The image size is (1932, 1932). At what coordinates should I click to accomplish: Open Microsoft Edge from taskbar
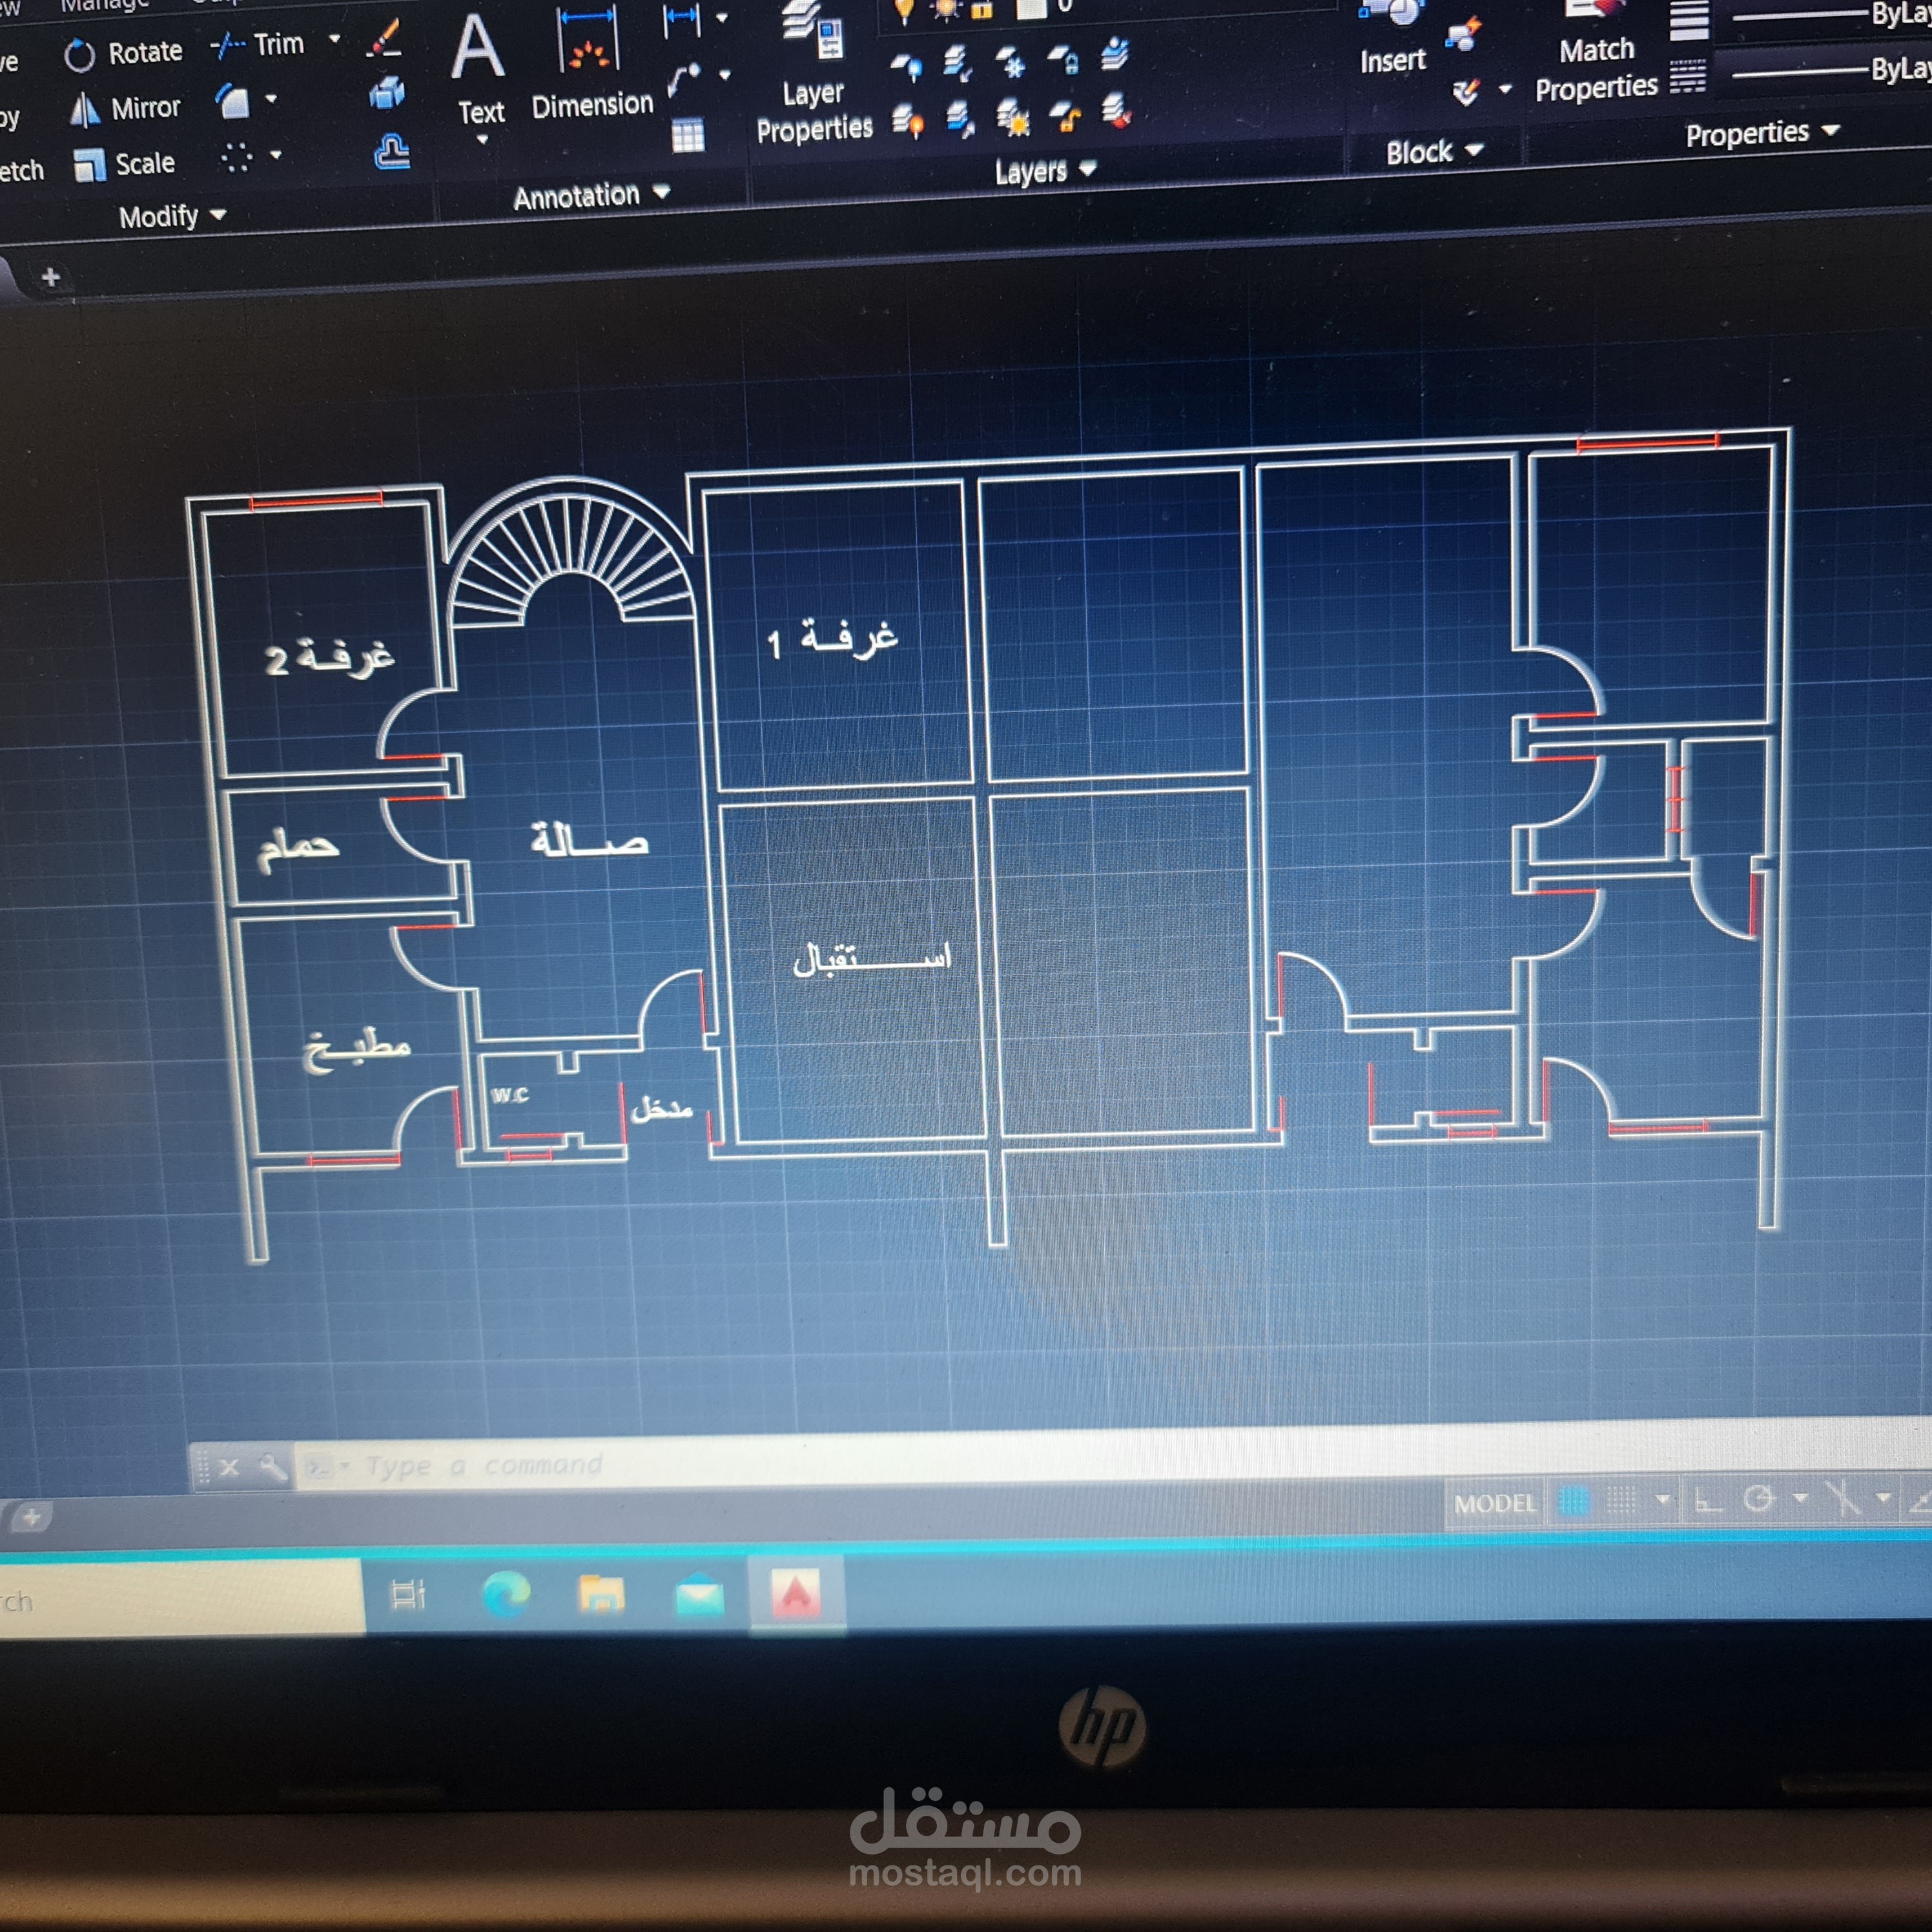click(x=506, y=1594)
